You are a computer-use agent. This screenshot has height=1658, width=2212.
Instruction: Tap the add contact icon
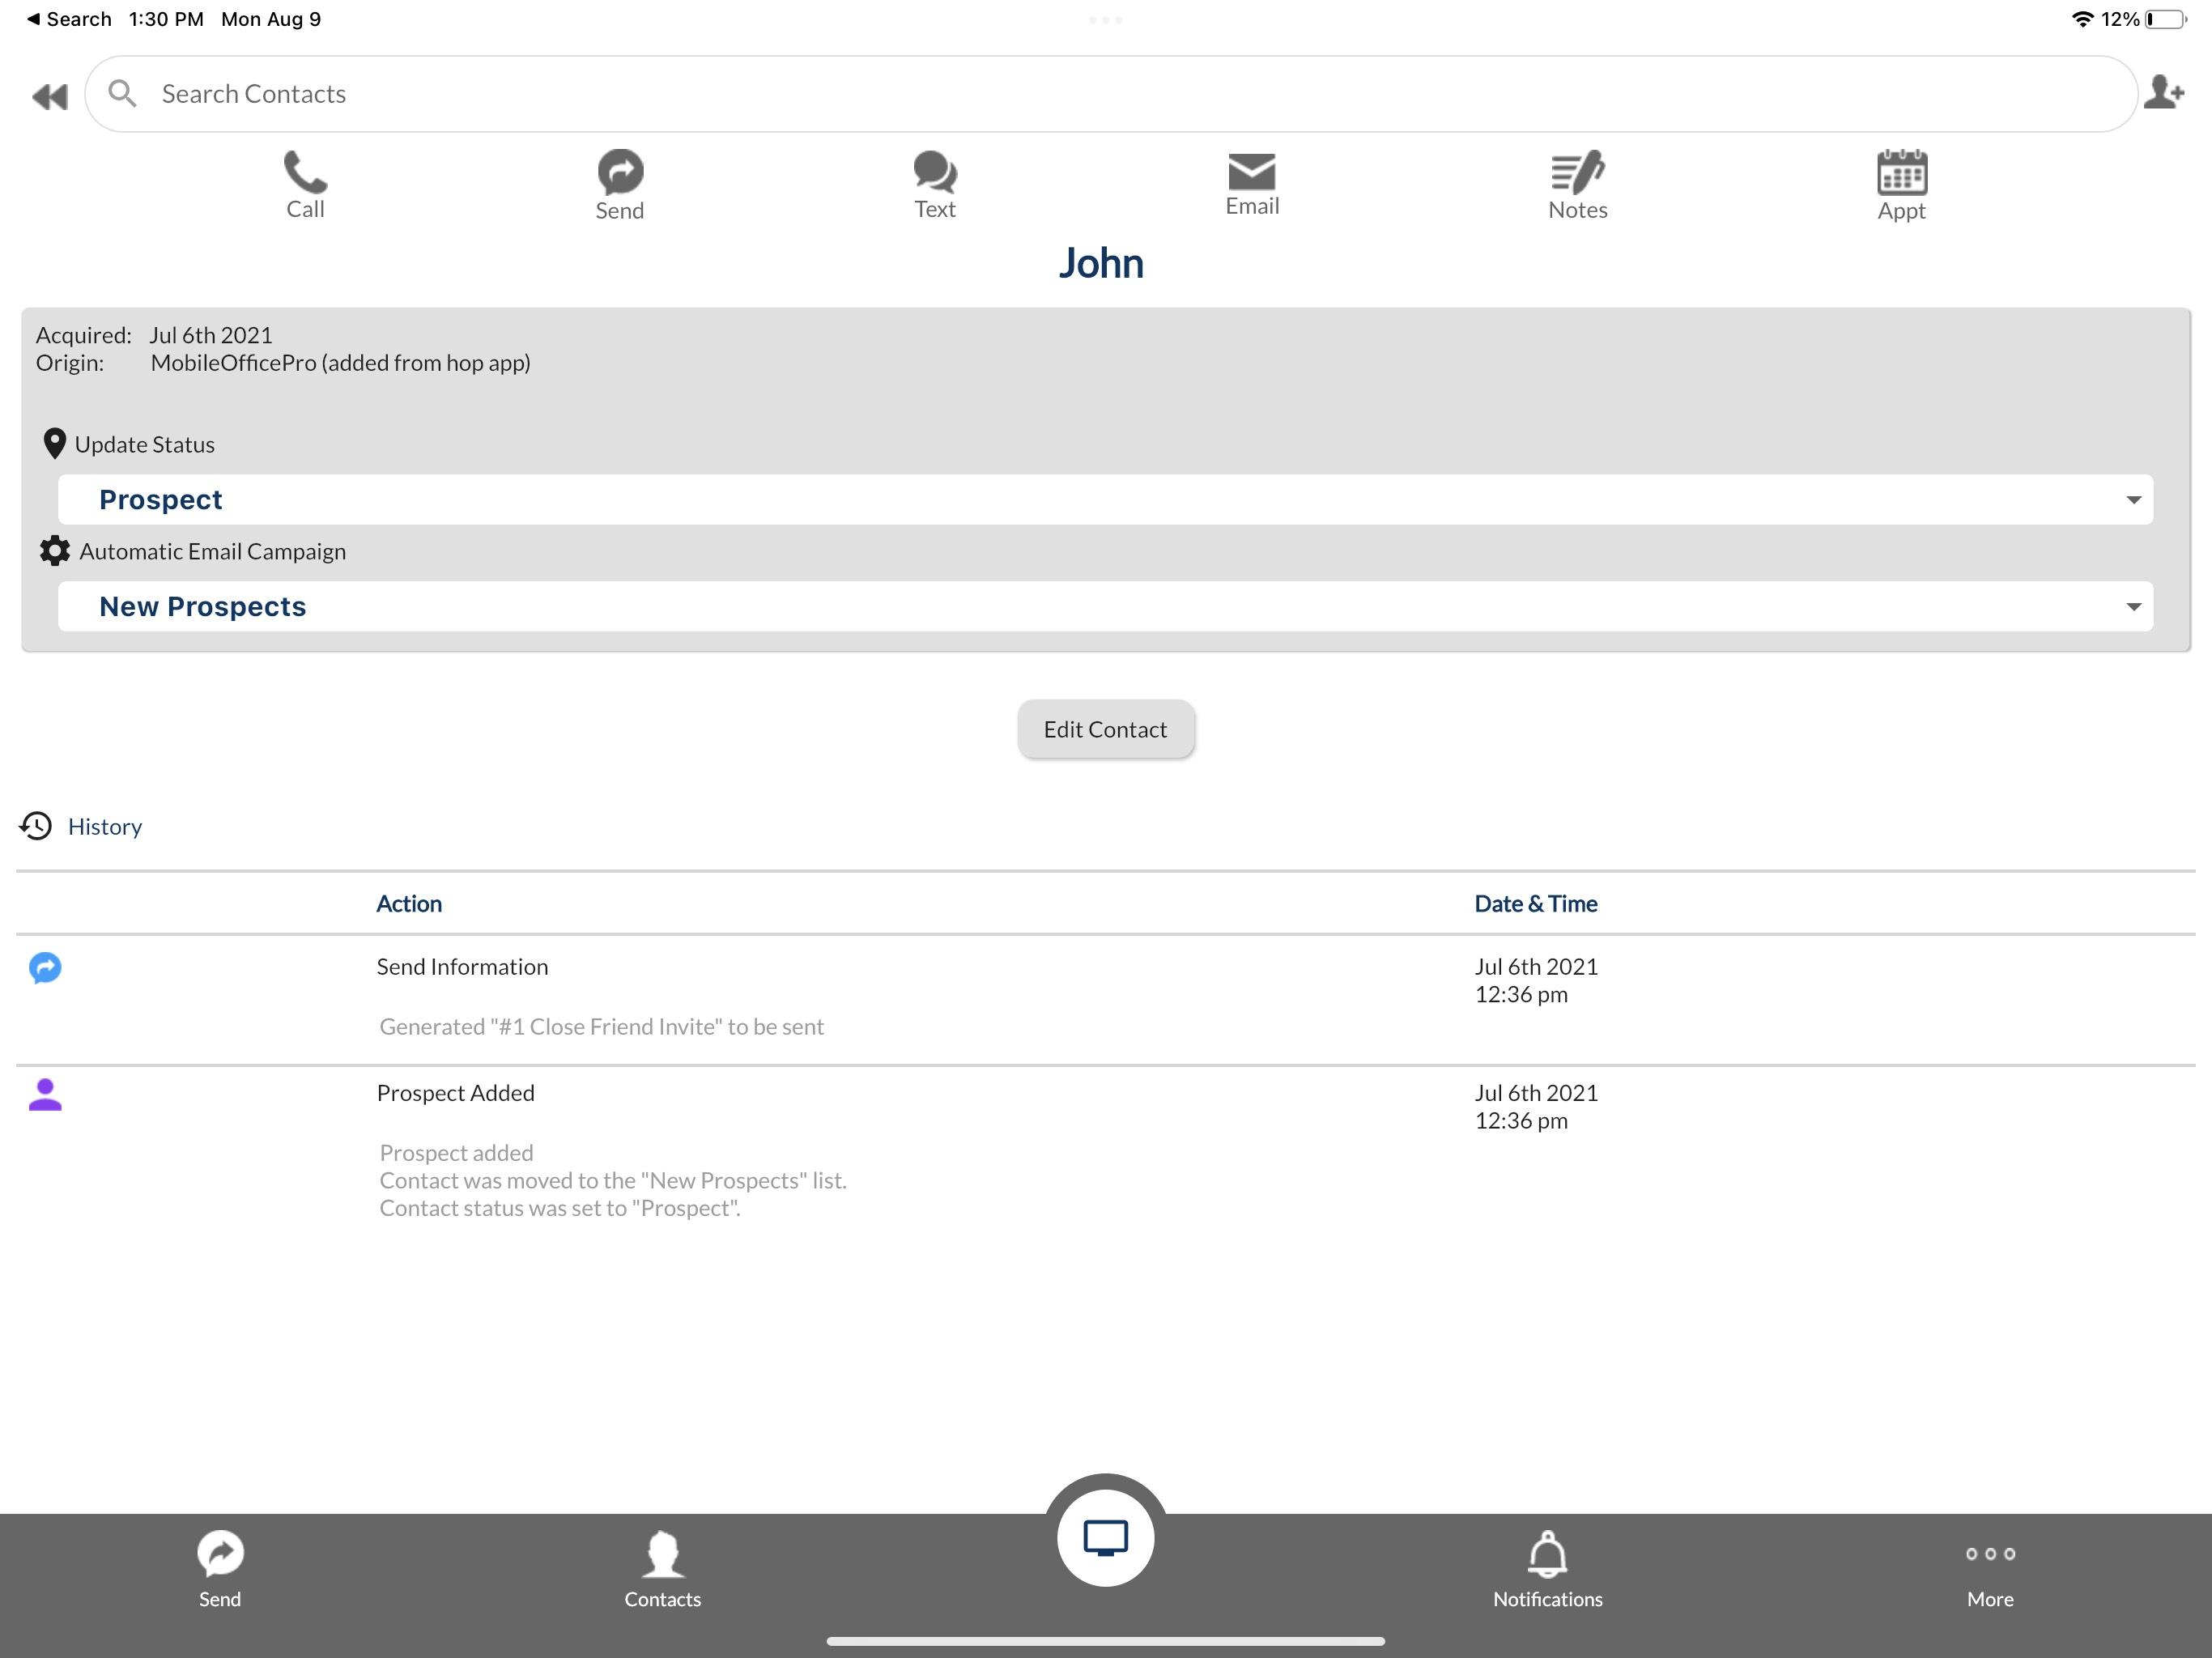pyautogui.click(x=2164, y=93)
